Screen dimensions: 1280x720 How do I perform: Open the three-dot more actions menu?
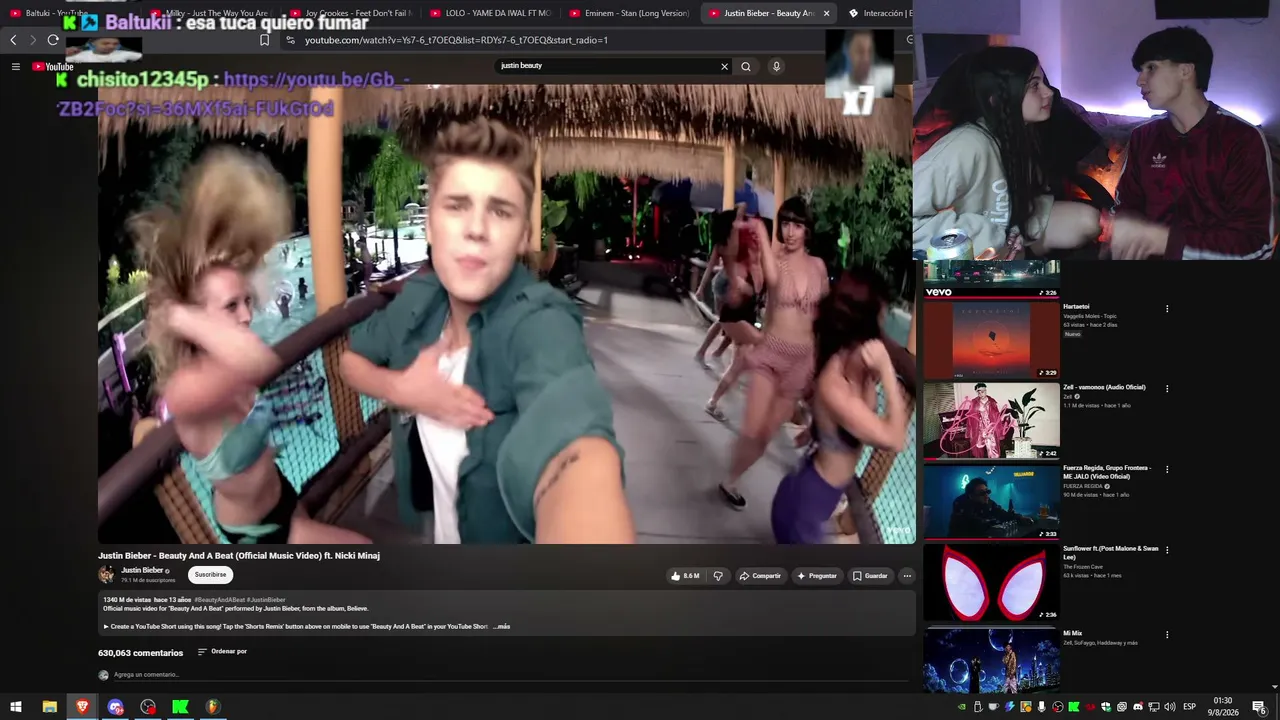coord(907,576)
